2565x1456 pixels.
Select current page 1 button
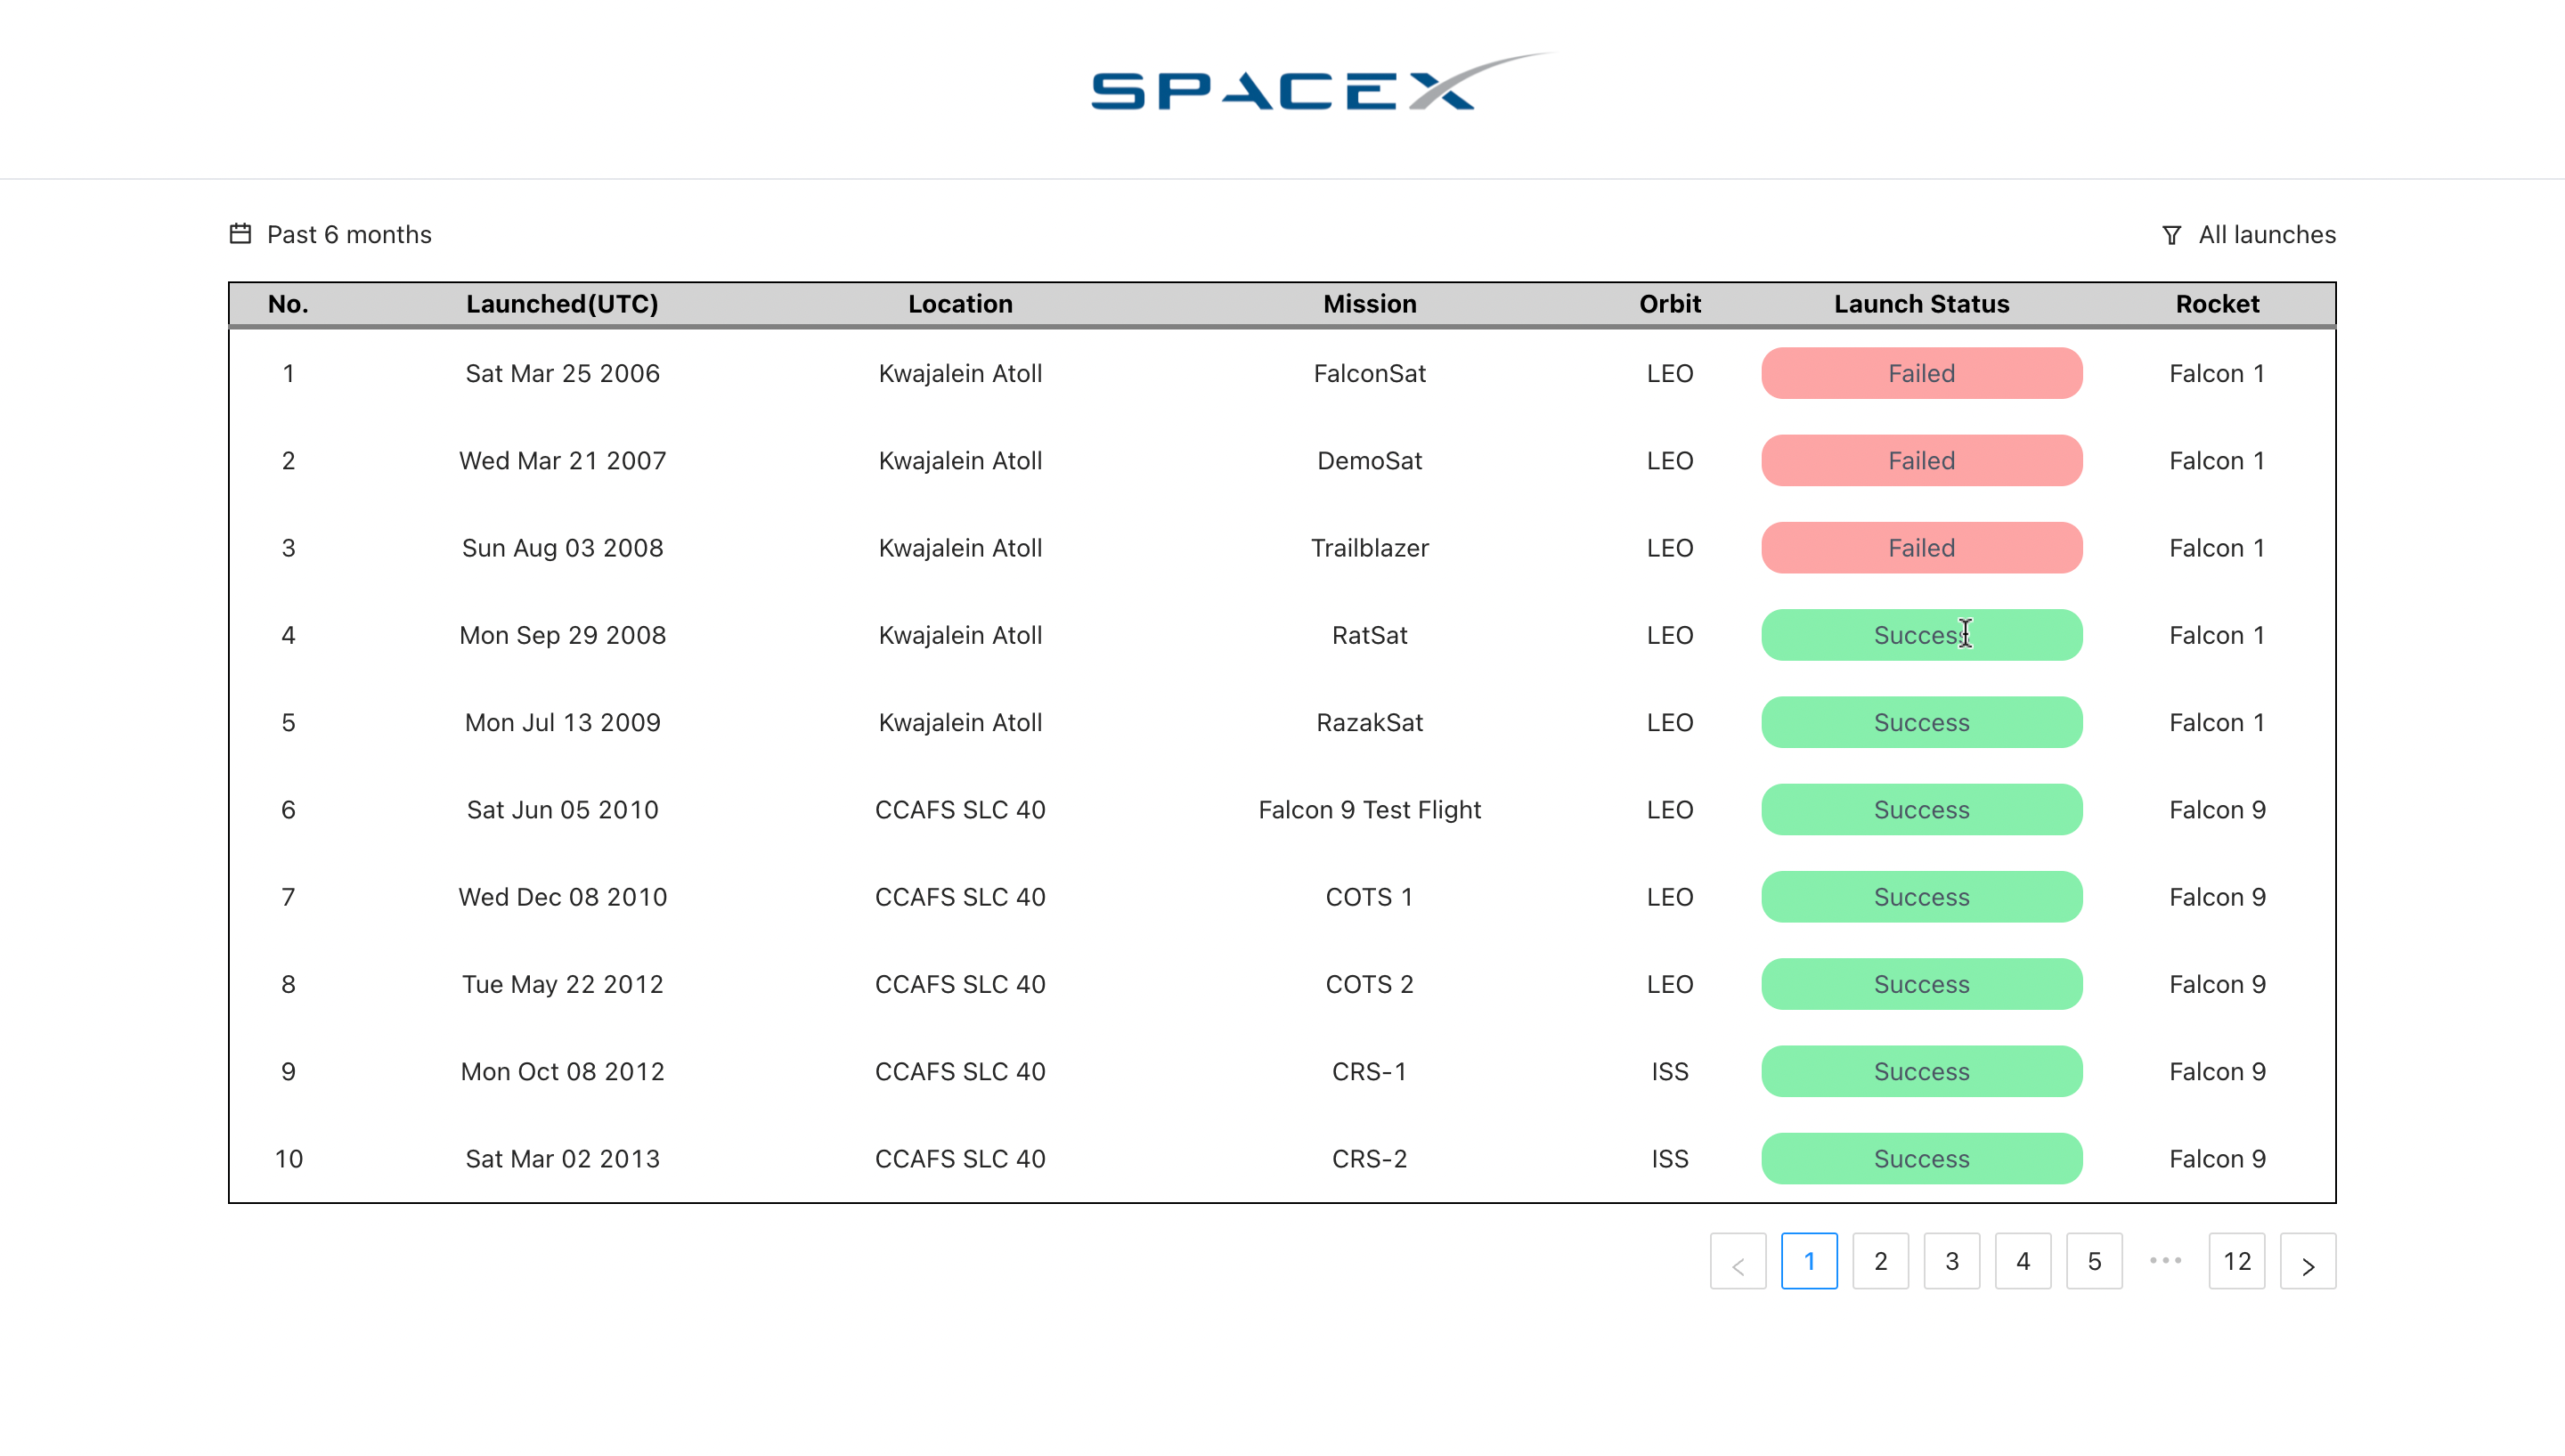click(1808, 1262)
